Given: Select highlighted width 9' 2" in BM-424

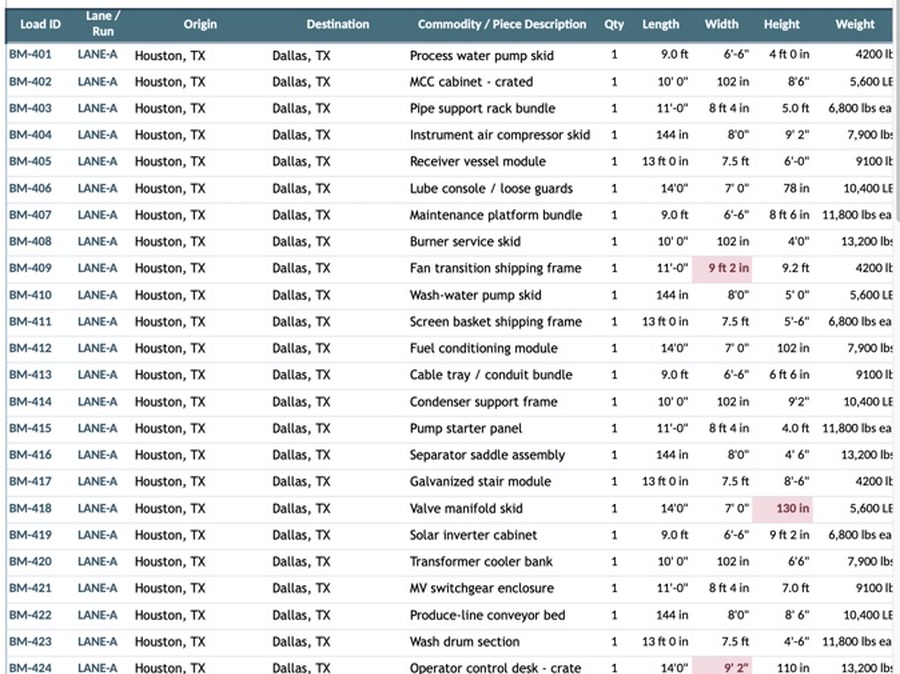Looking at the screenshot, I should point(722,667).
